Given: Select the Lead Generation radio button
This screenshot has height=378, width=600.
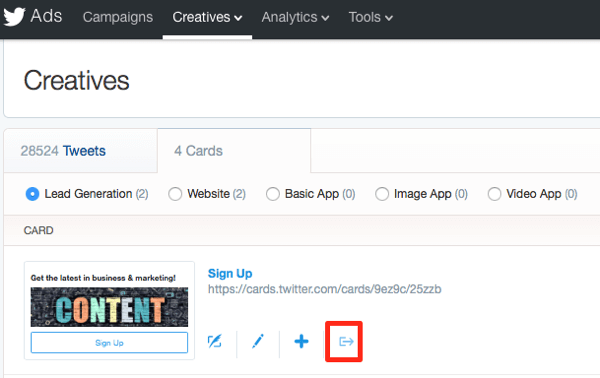Looking at the screenshot, I should coord(33,194).
